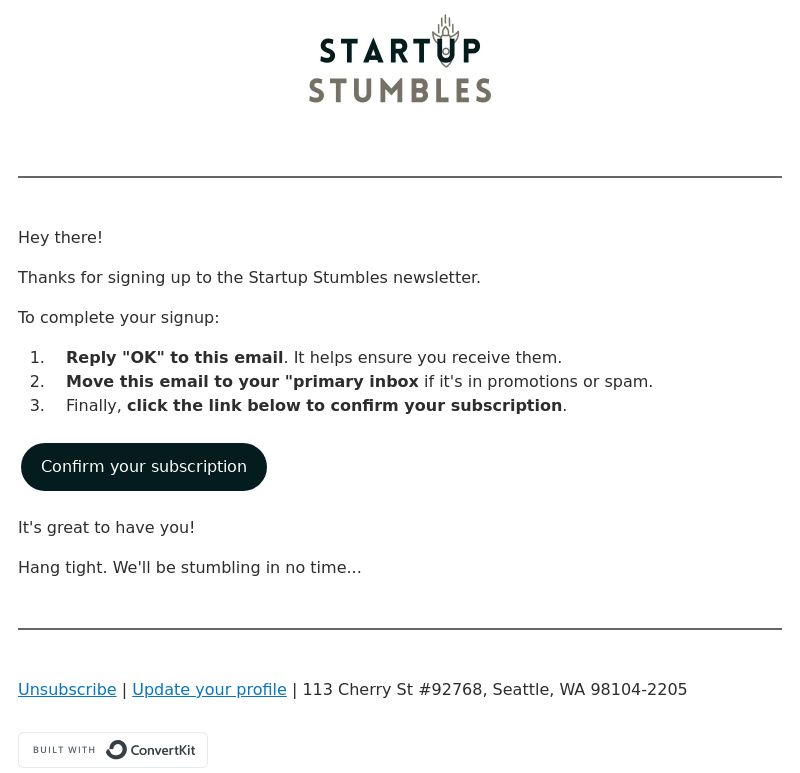The image size is (800, 773).
Task: Open the Unsubscribe link
Action: [x=67, y=689]
